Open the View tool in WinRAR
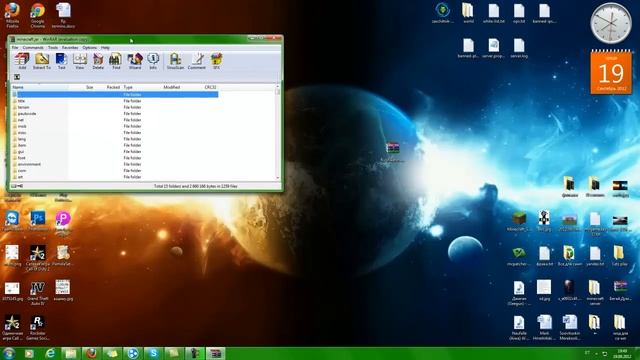 click(x=80, y=61)
